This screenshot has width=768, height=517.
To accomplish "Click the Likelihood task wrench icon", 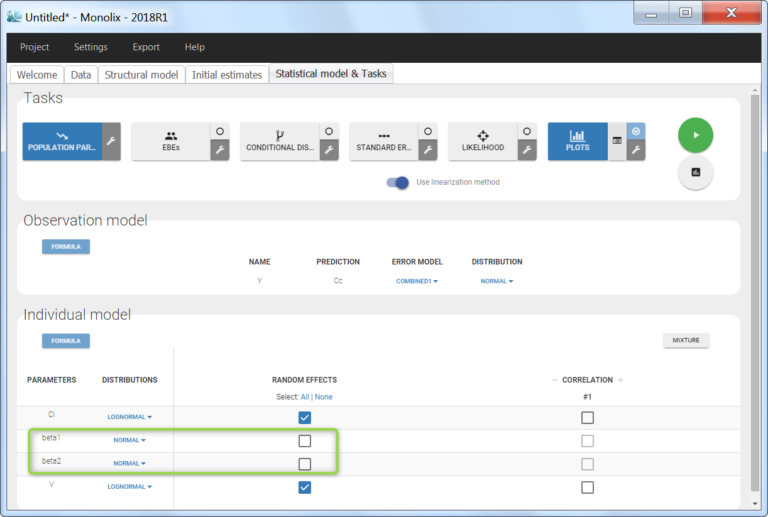I will coord(526,150).
